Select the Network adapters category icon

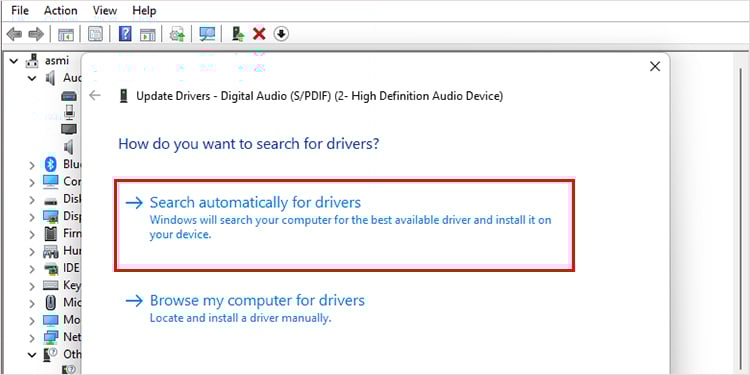(51, 337)
